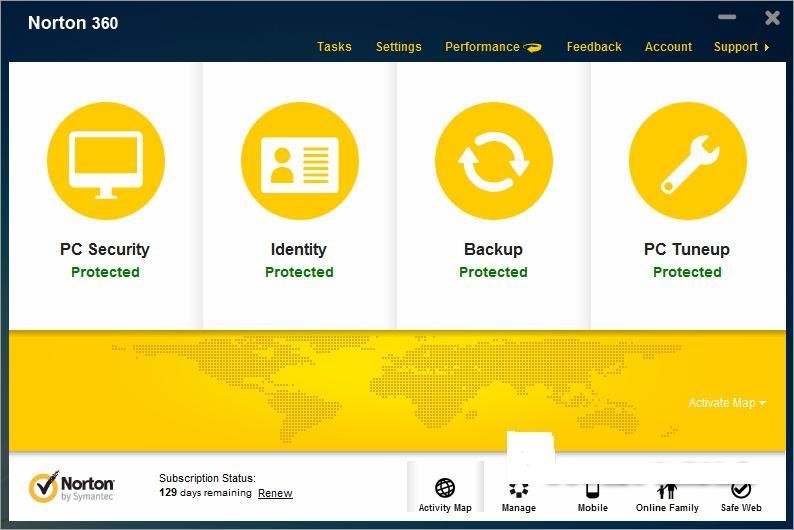The height and width of the screenshot is (530, 794).
Task: Expand the Support menu arrow
Action: pyautogui.click(x=767, y=47)
